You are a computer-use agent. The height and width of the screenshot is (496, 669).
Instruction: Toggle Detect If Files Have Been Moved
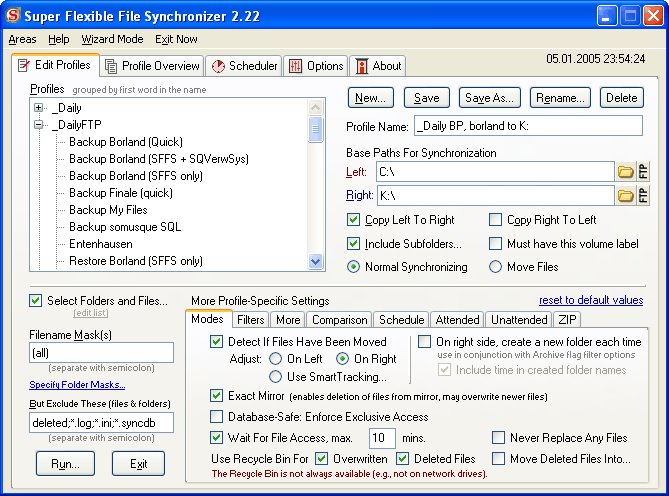(x=216, y=342)
